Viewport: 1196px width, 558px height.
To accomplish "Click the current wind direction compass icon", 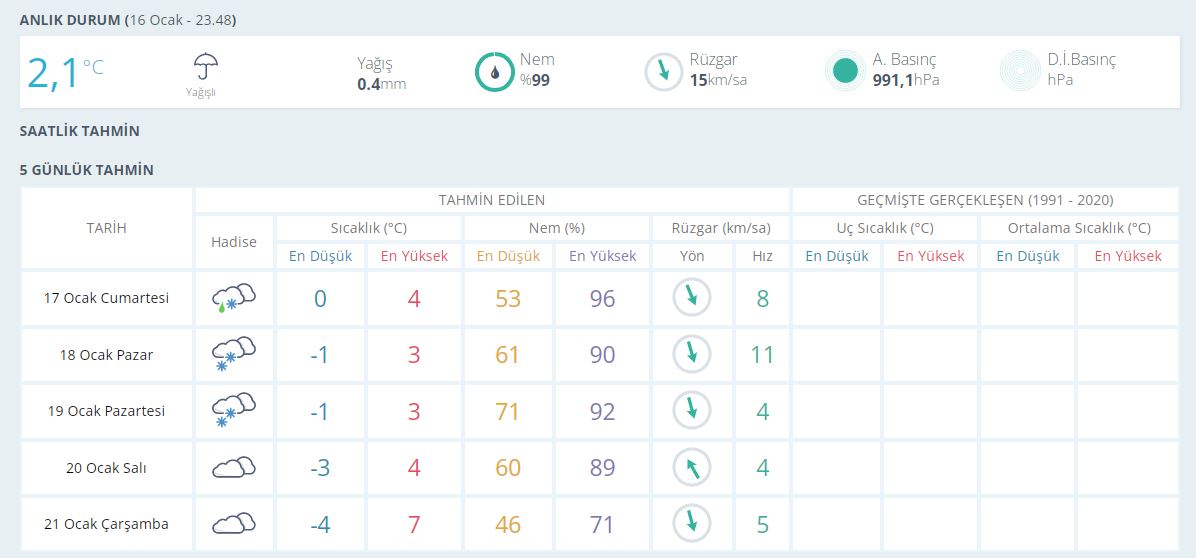I will [x=663, y=71].
